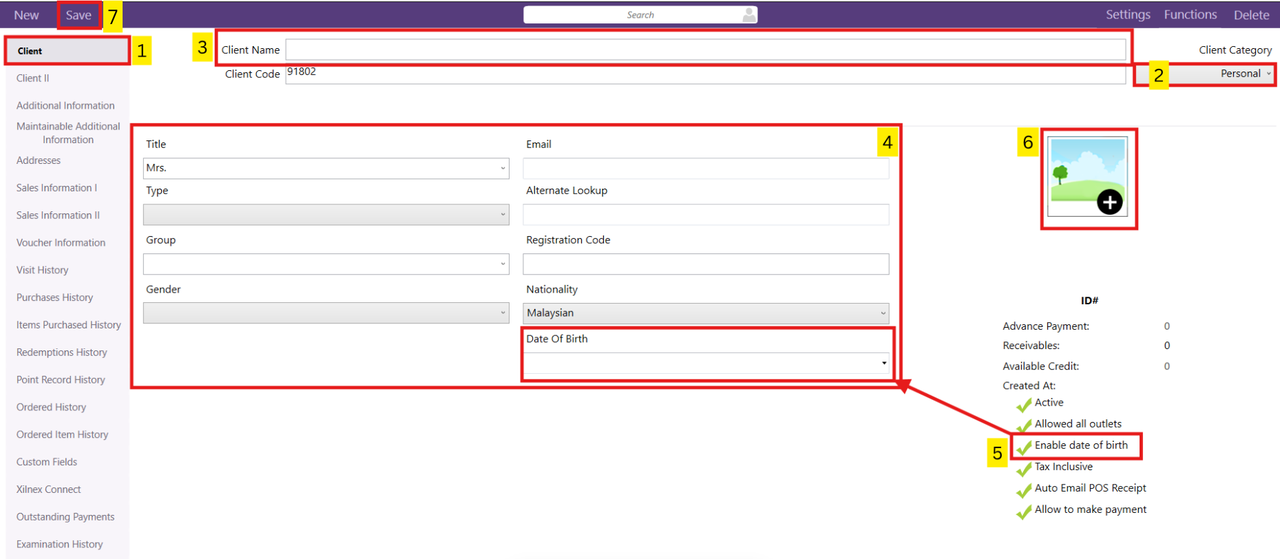Screen dimensions: 1280x559
Task: Open the Settings menu
Action: pyautogui.click(x=1127, y=15)
